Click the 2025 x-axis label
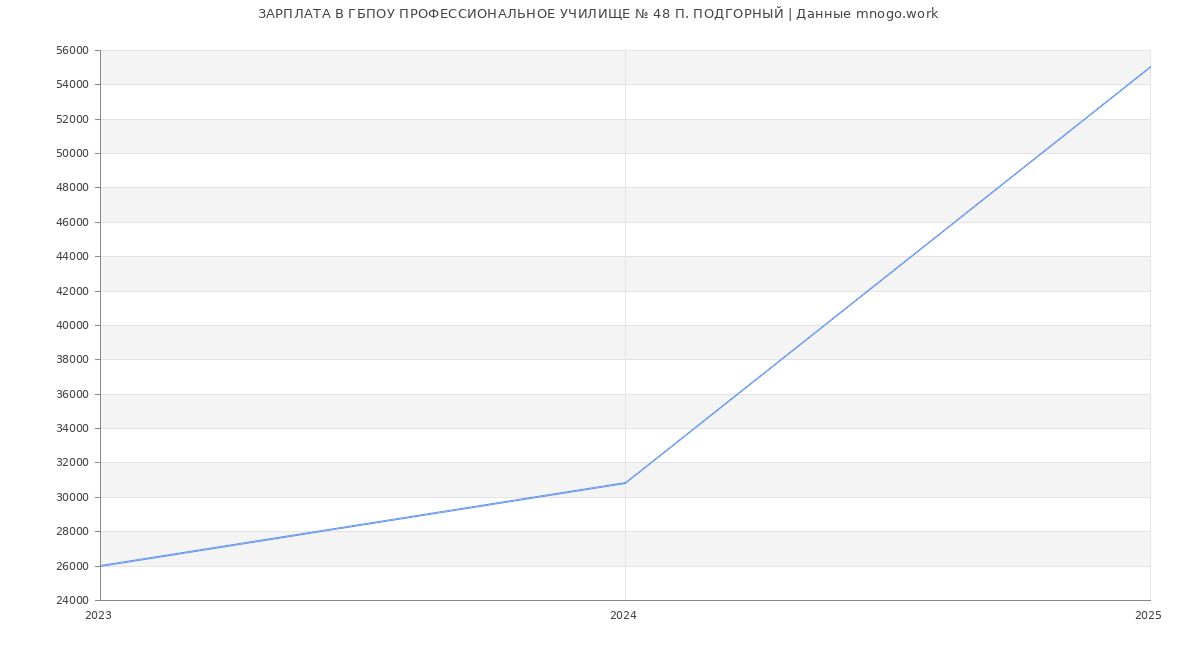 (1148, 616)
